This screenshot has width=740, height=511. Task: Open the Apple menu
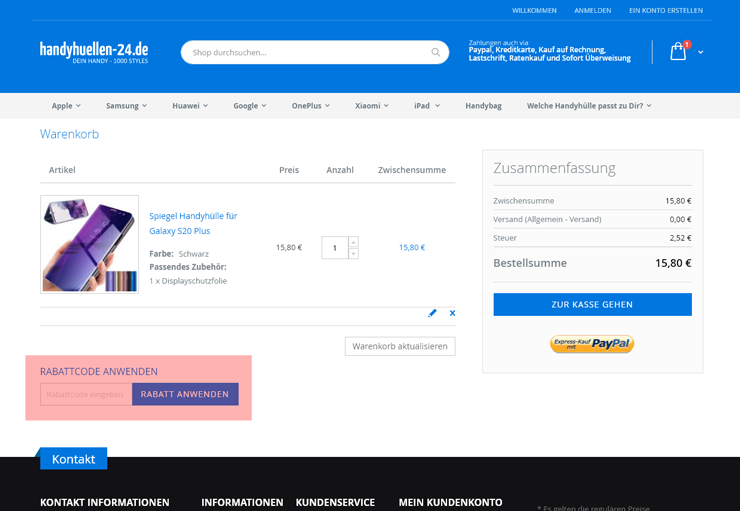point(66,106)
